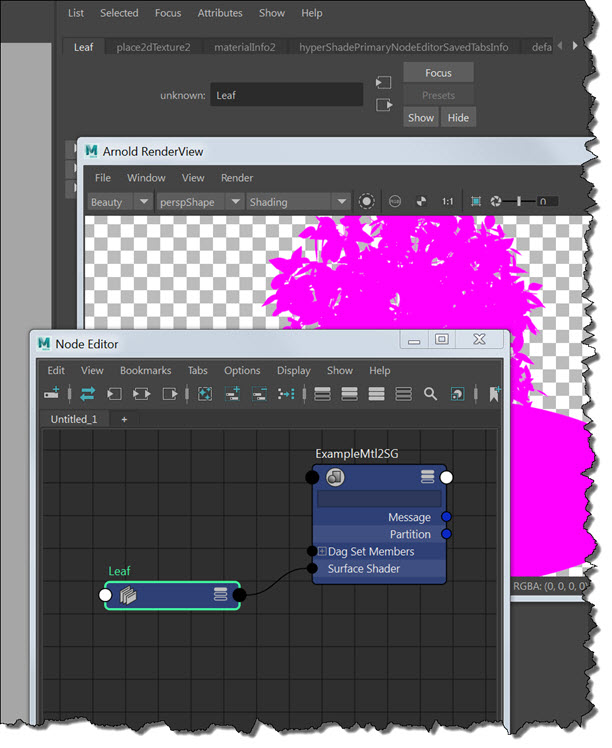
Task: Adjust the exposure slider in RenderView
Action: (x=519, y=202)
